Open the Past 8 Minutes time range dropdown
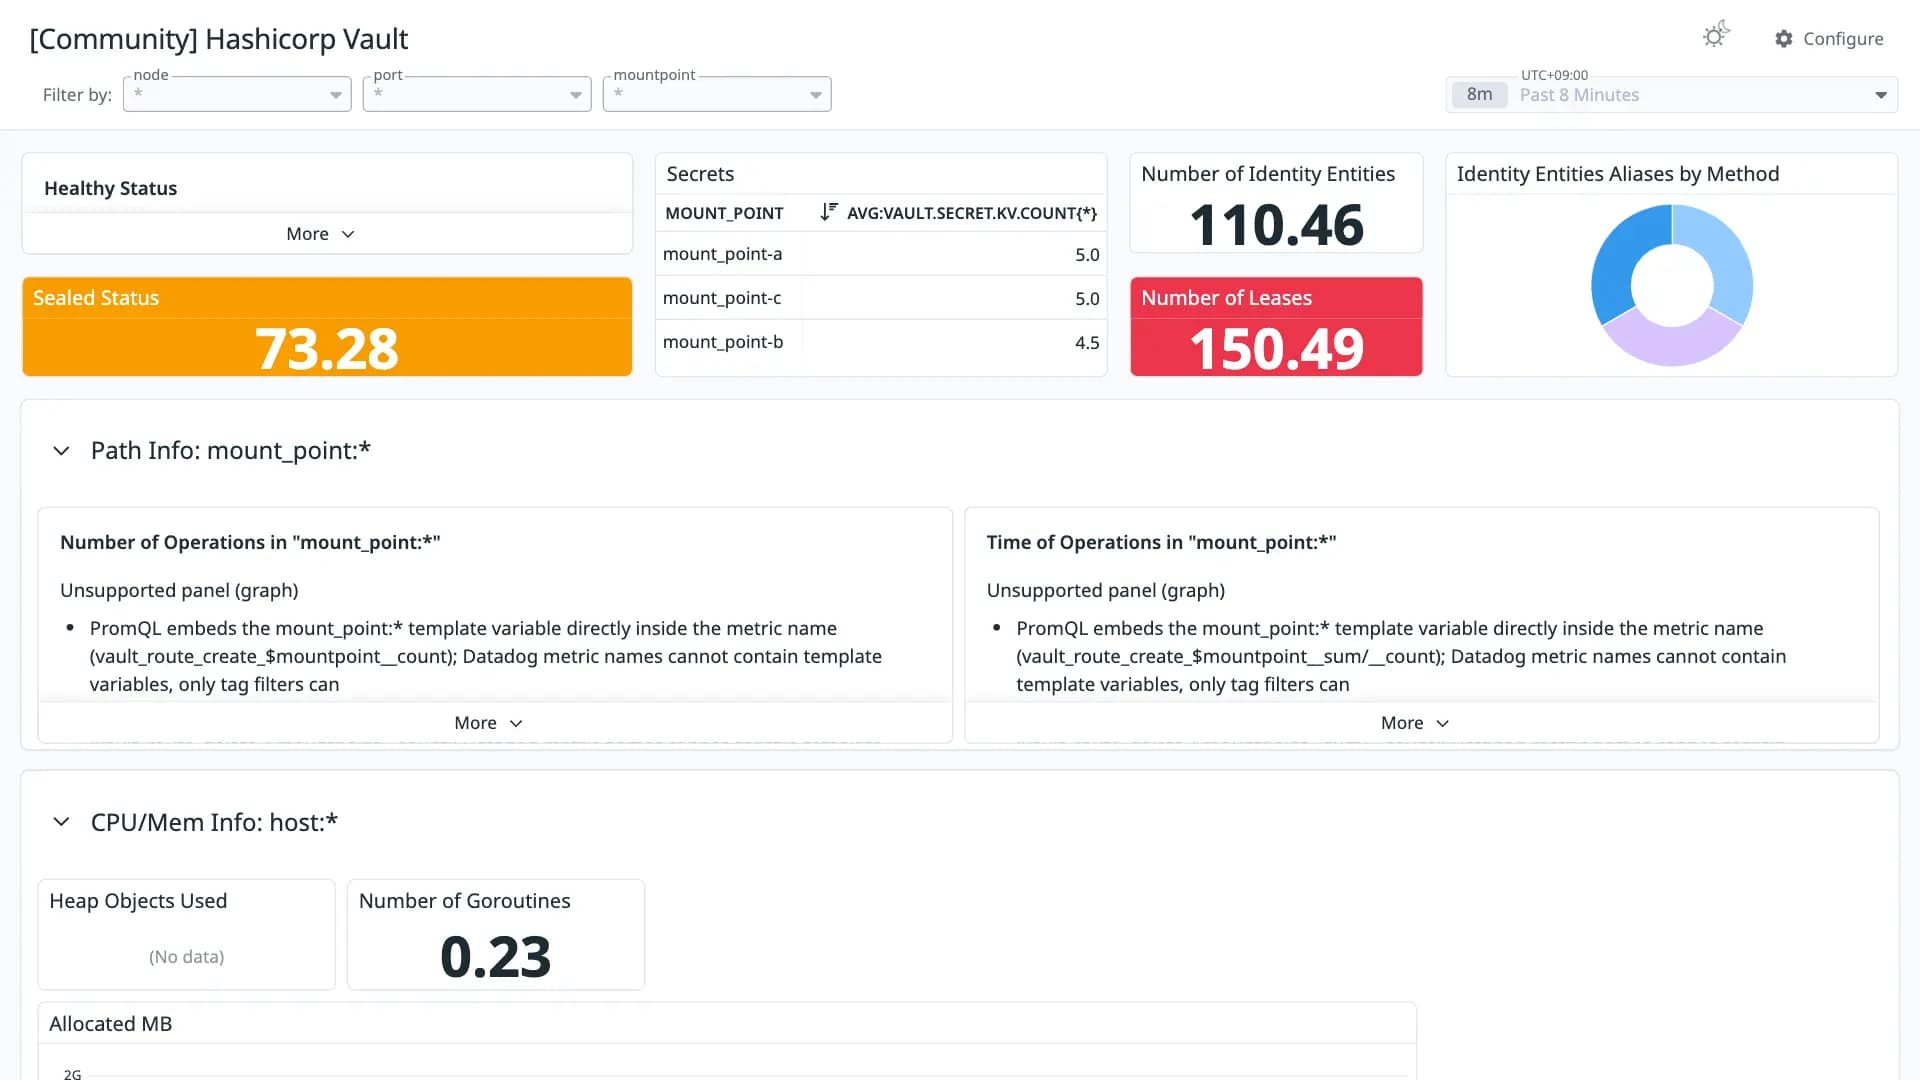Viewport: 1920px width, 1080px height. click(1672, 95)
